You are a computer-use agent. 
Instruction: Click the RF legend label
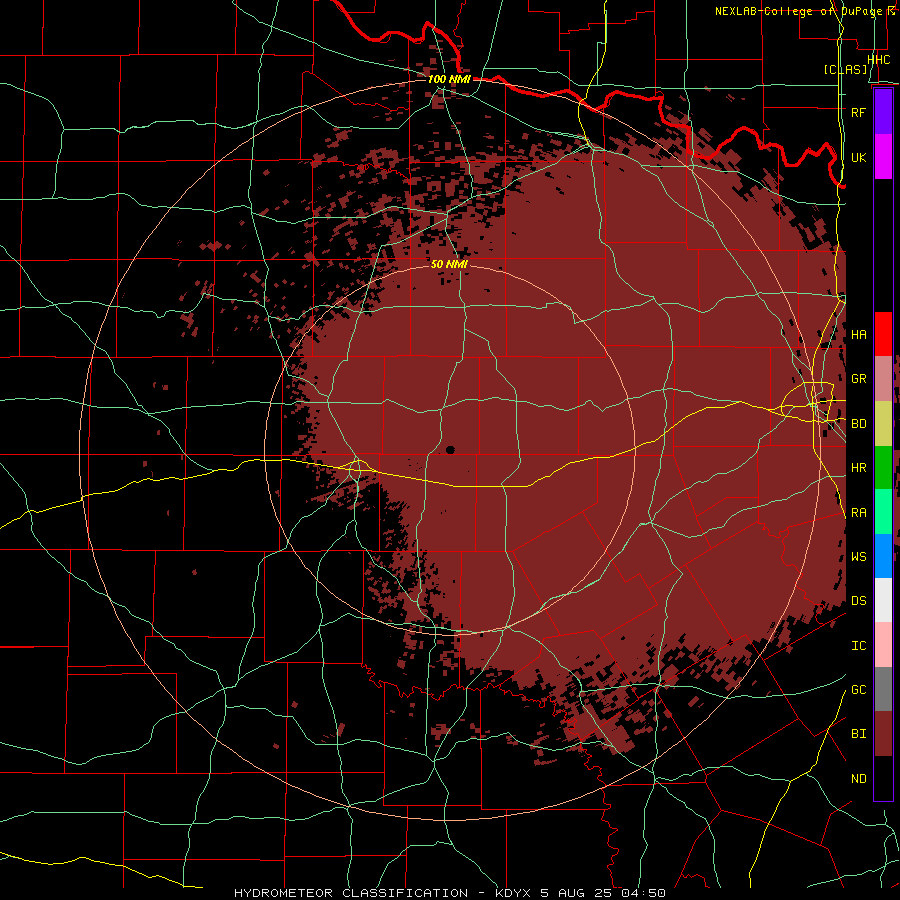[858, 112]
